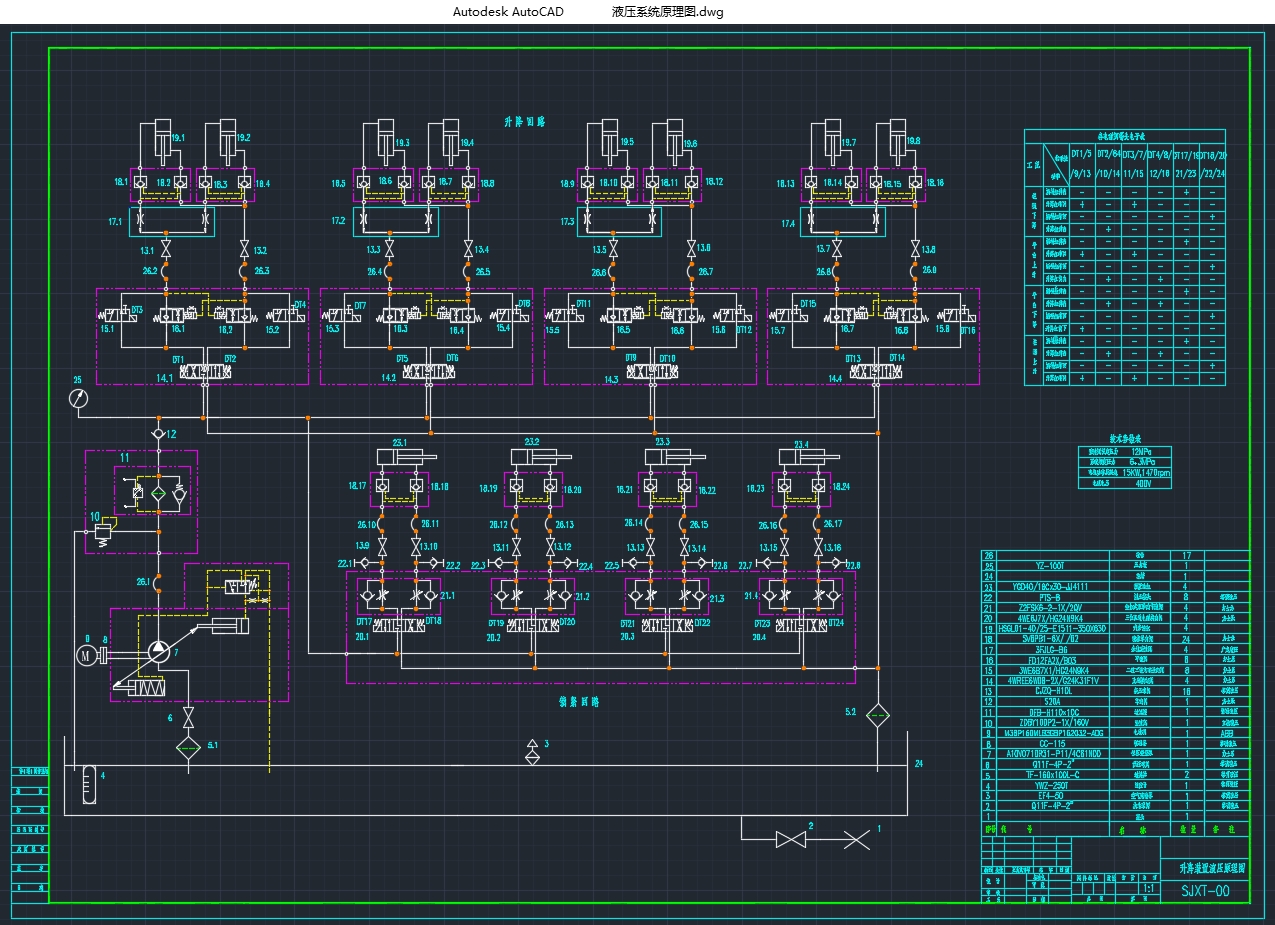
Task: Click the 12MPa value in parameter table
Action: (x=1143, y=451)
